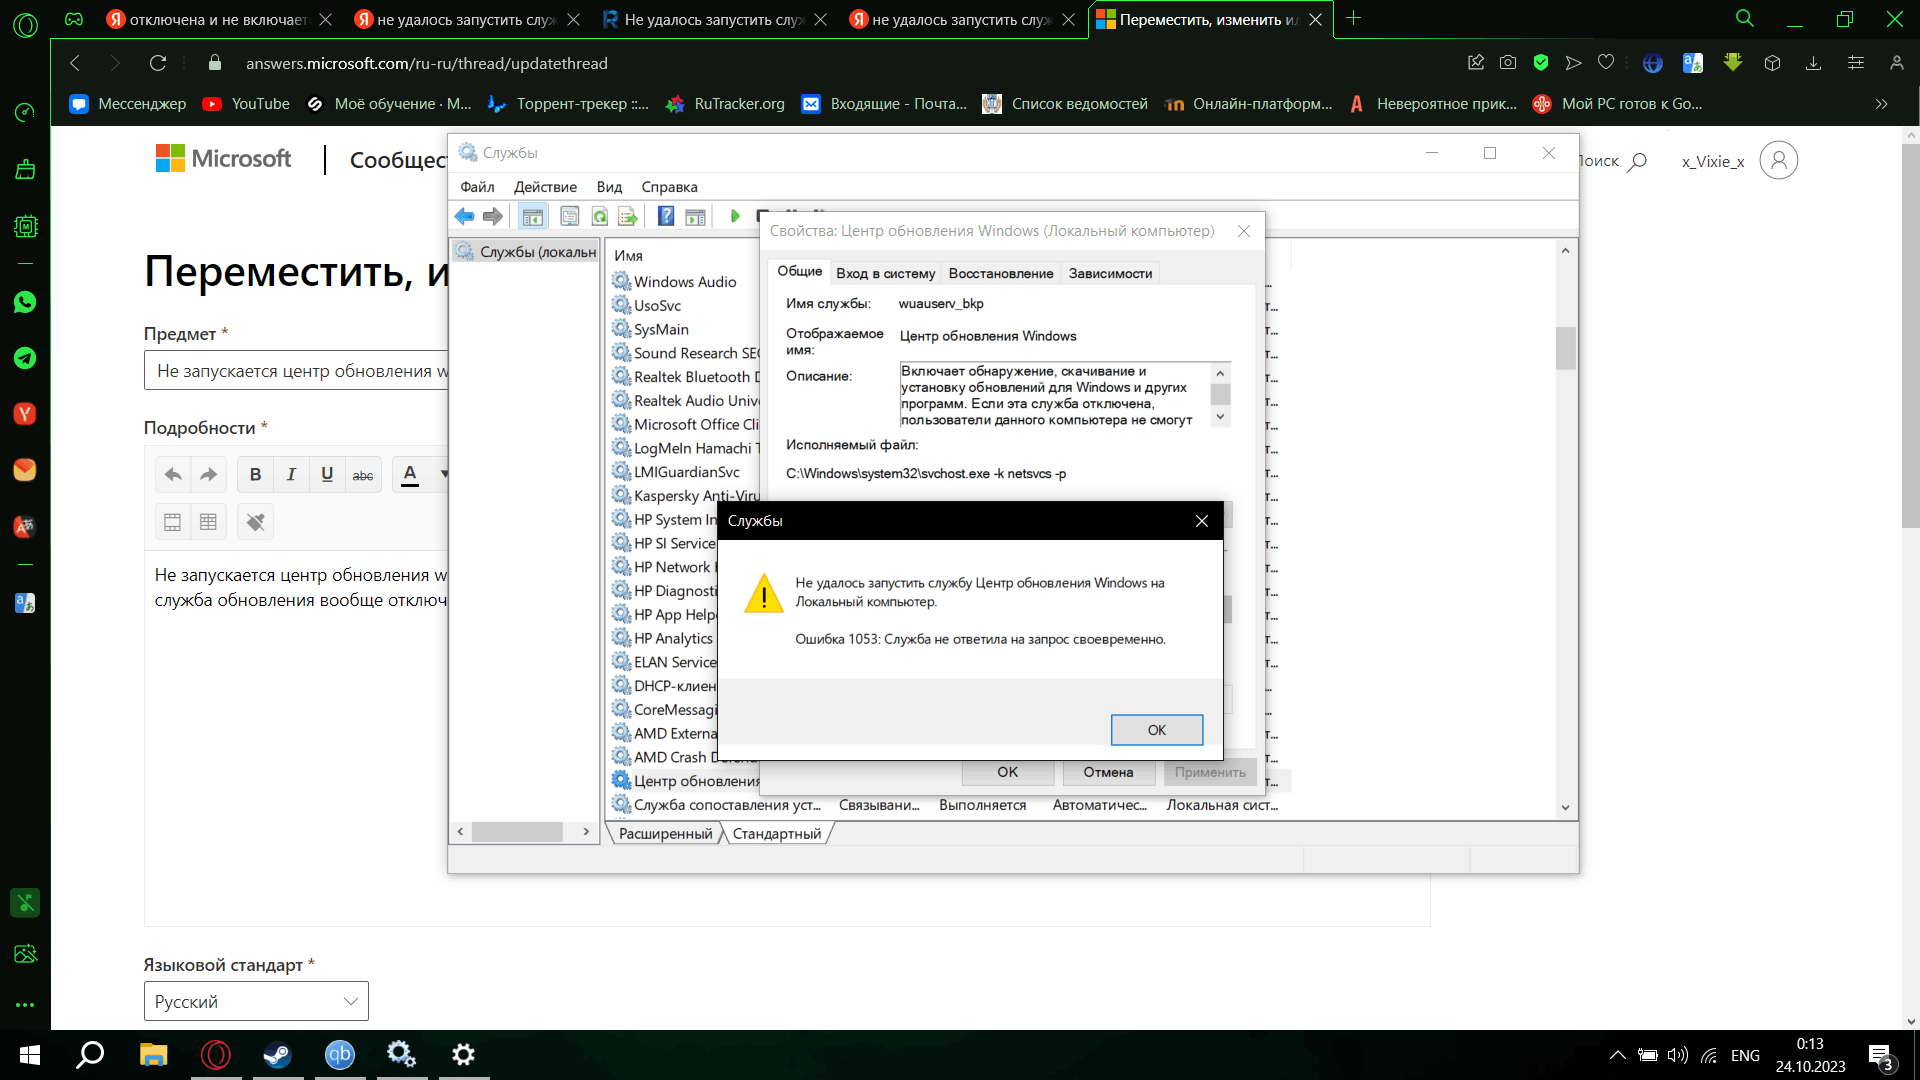The height and width of the screenshot is (1080, 1920).
Task: Toggle the show/hide console tree icon
Action: [533, 216]
